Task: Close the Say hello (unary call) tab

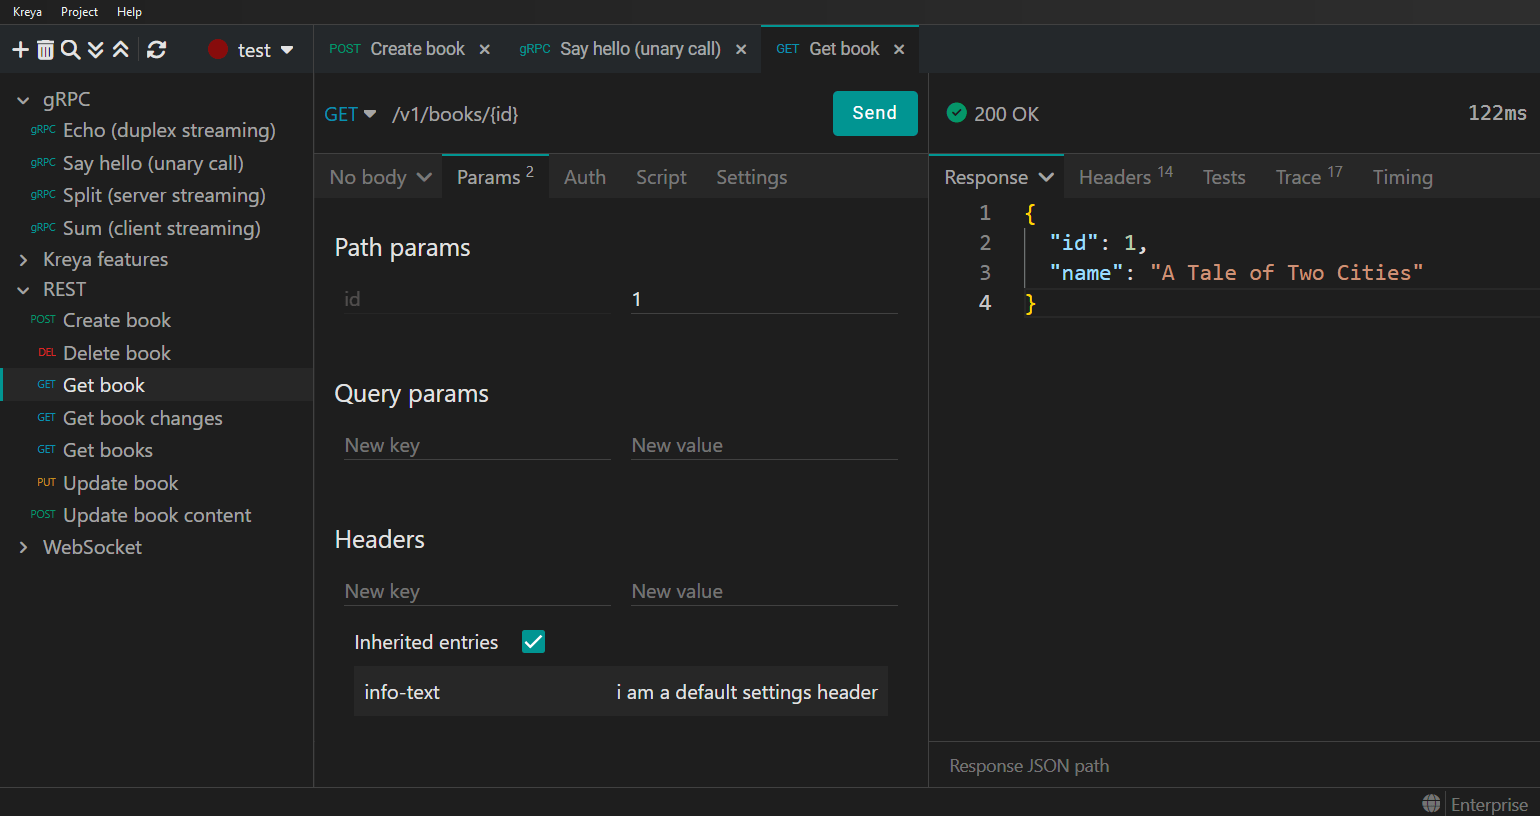Action: [x=741, y=50]
